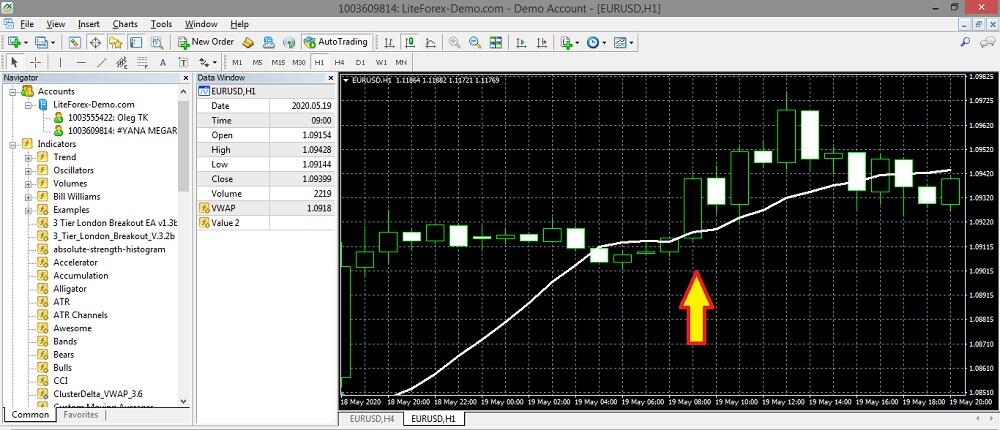
Task: Zoom out the chart
Action: pos(475,43)
